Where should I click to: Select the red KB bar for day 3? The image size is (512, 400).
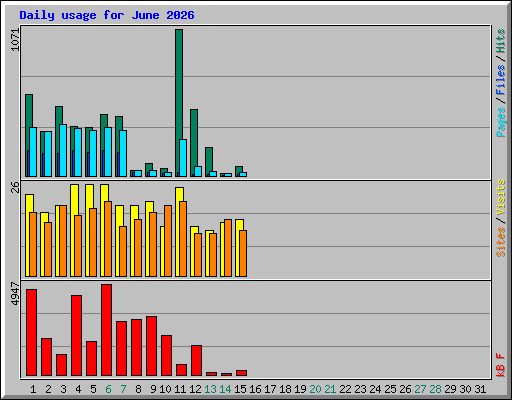point(61,365)
